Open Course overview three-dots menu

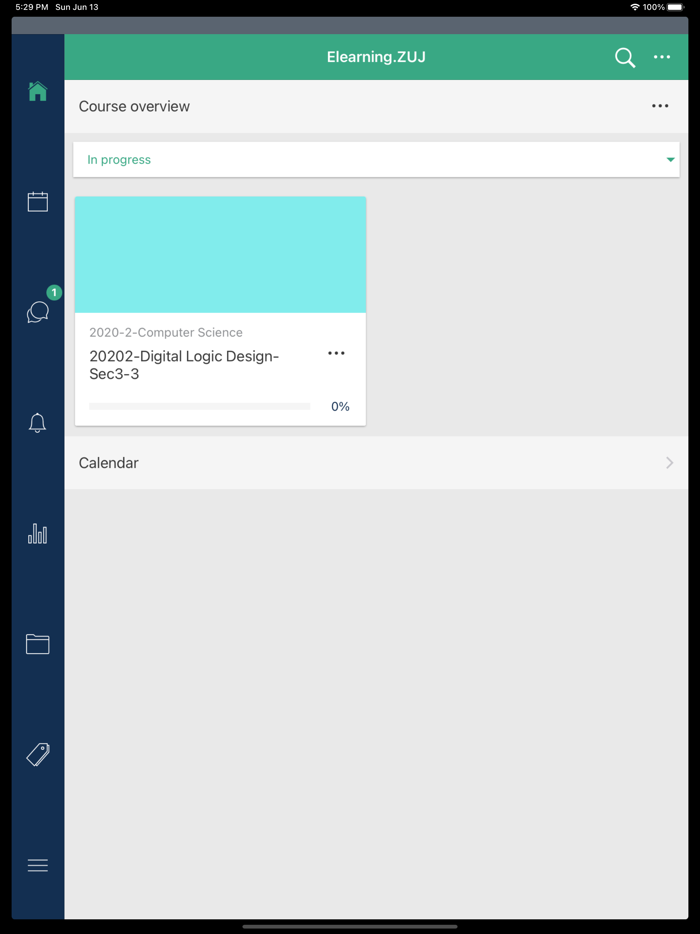point(660,106)
